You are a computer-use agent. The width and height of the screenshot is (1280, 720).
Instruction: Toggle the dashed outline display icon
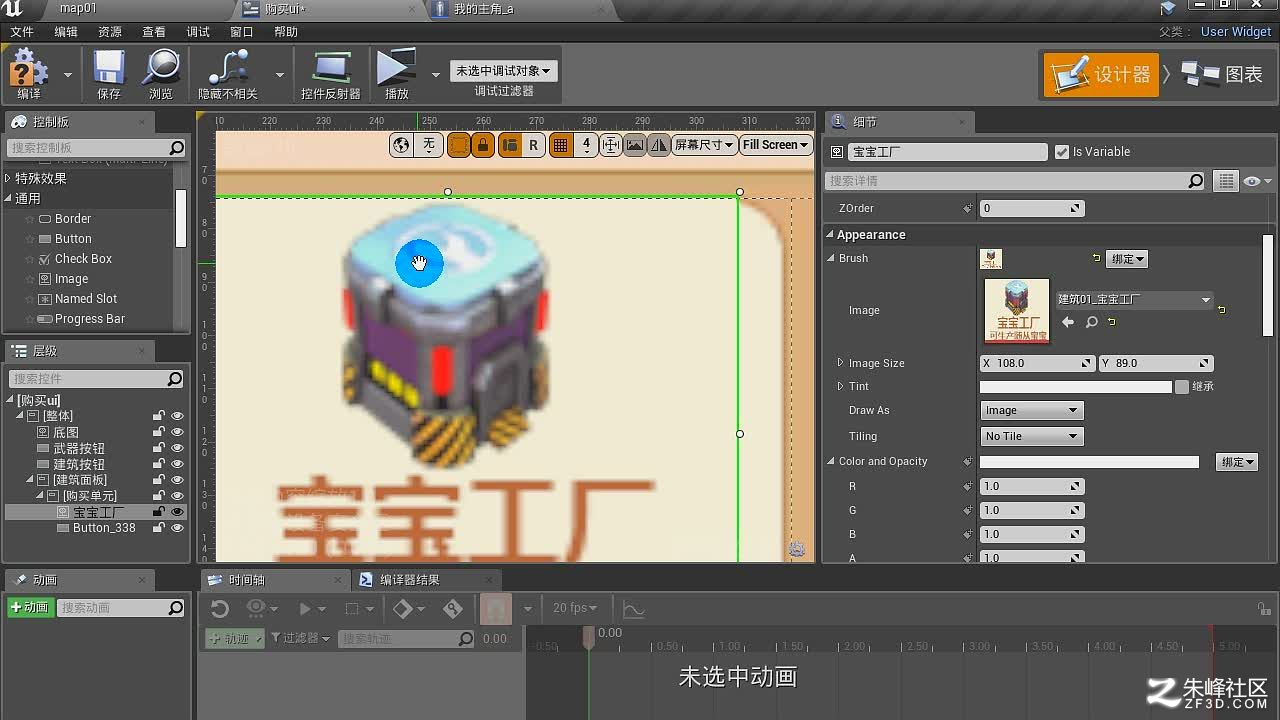459,145
